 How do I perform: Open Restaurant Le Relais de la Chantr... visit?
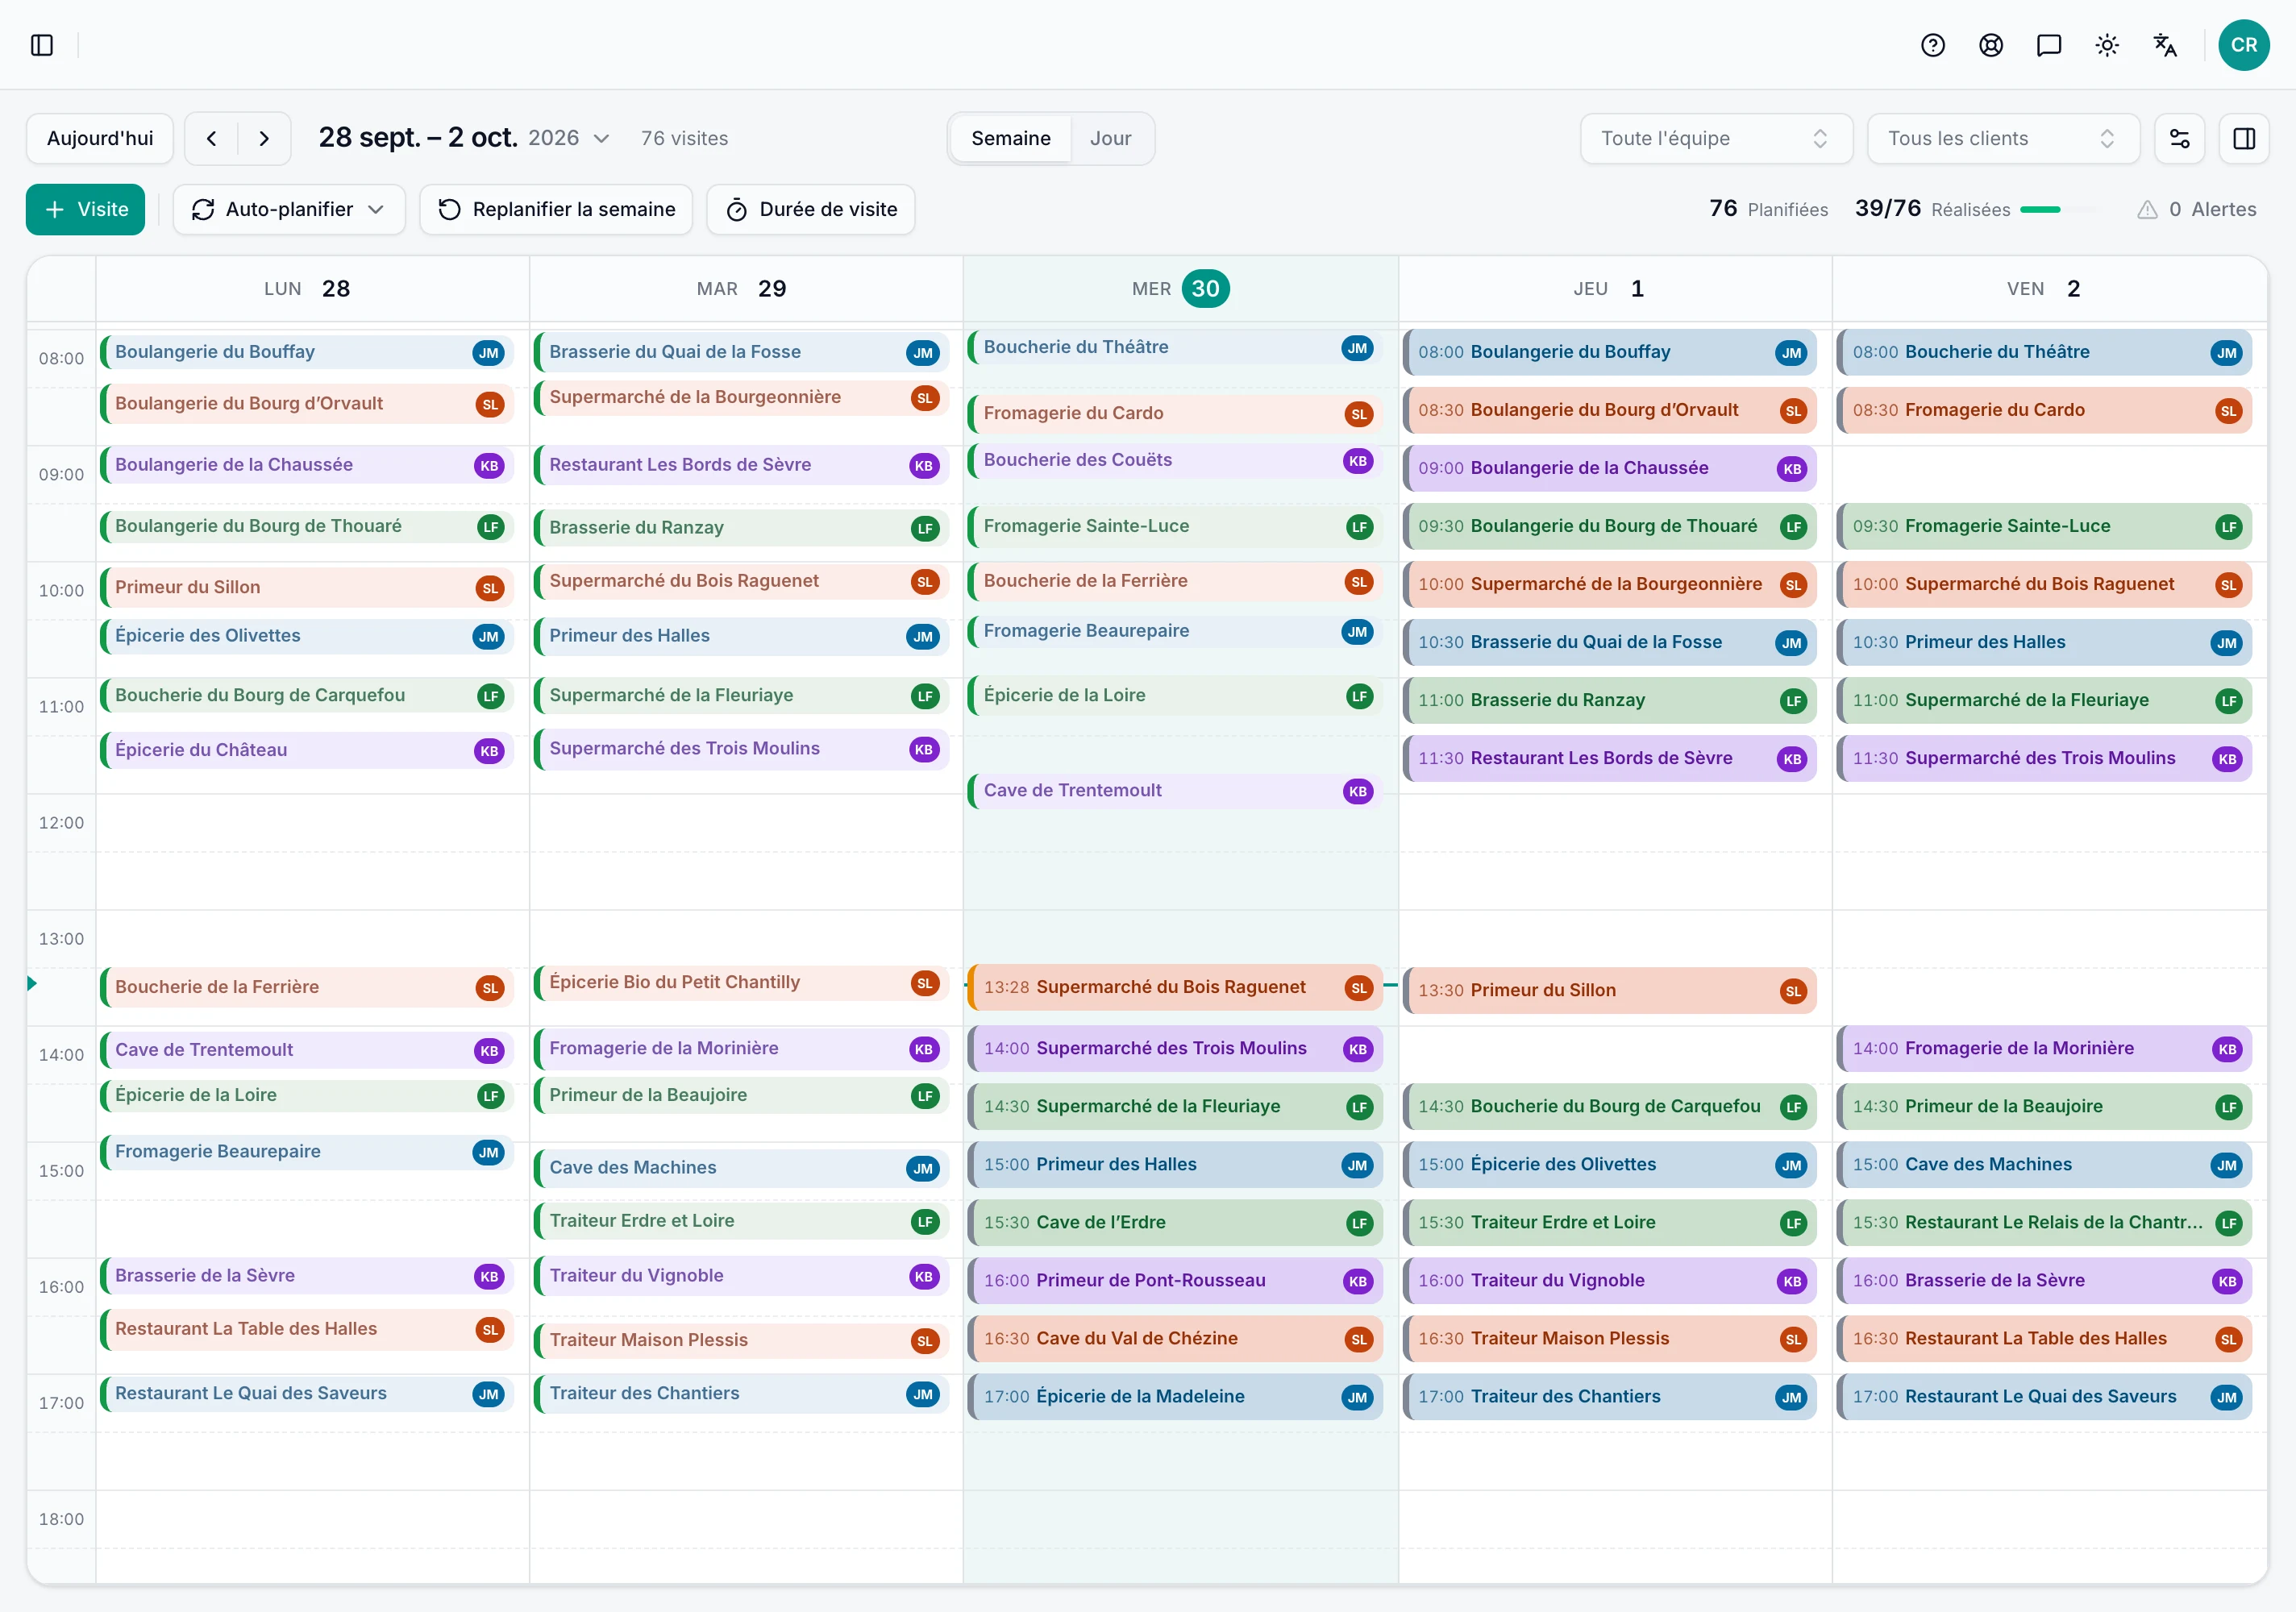2044,1222
